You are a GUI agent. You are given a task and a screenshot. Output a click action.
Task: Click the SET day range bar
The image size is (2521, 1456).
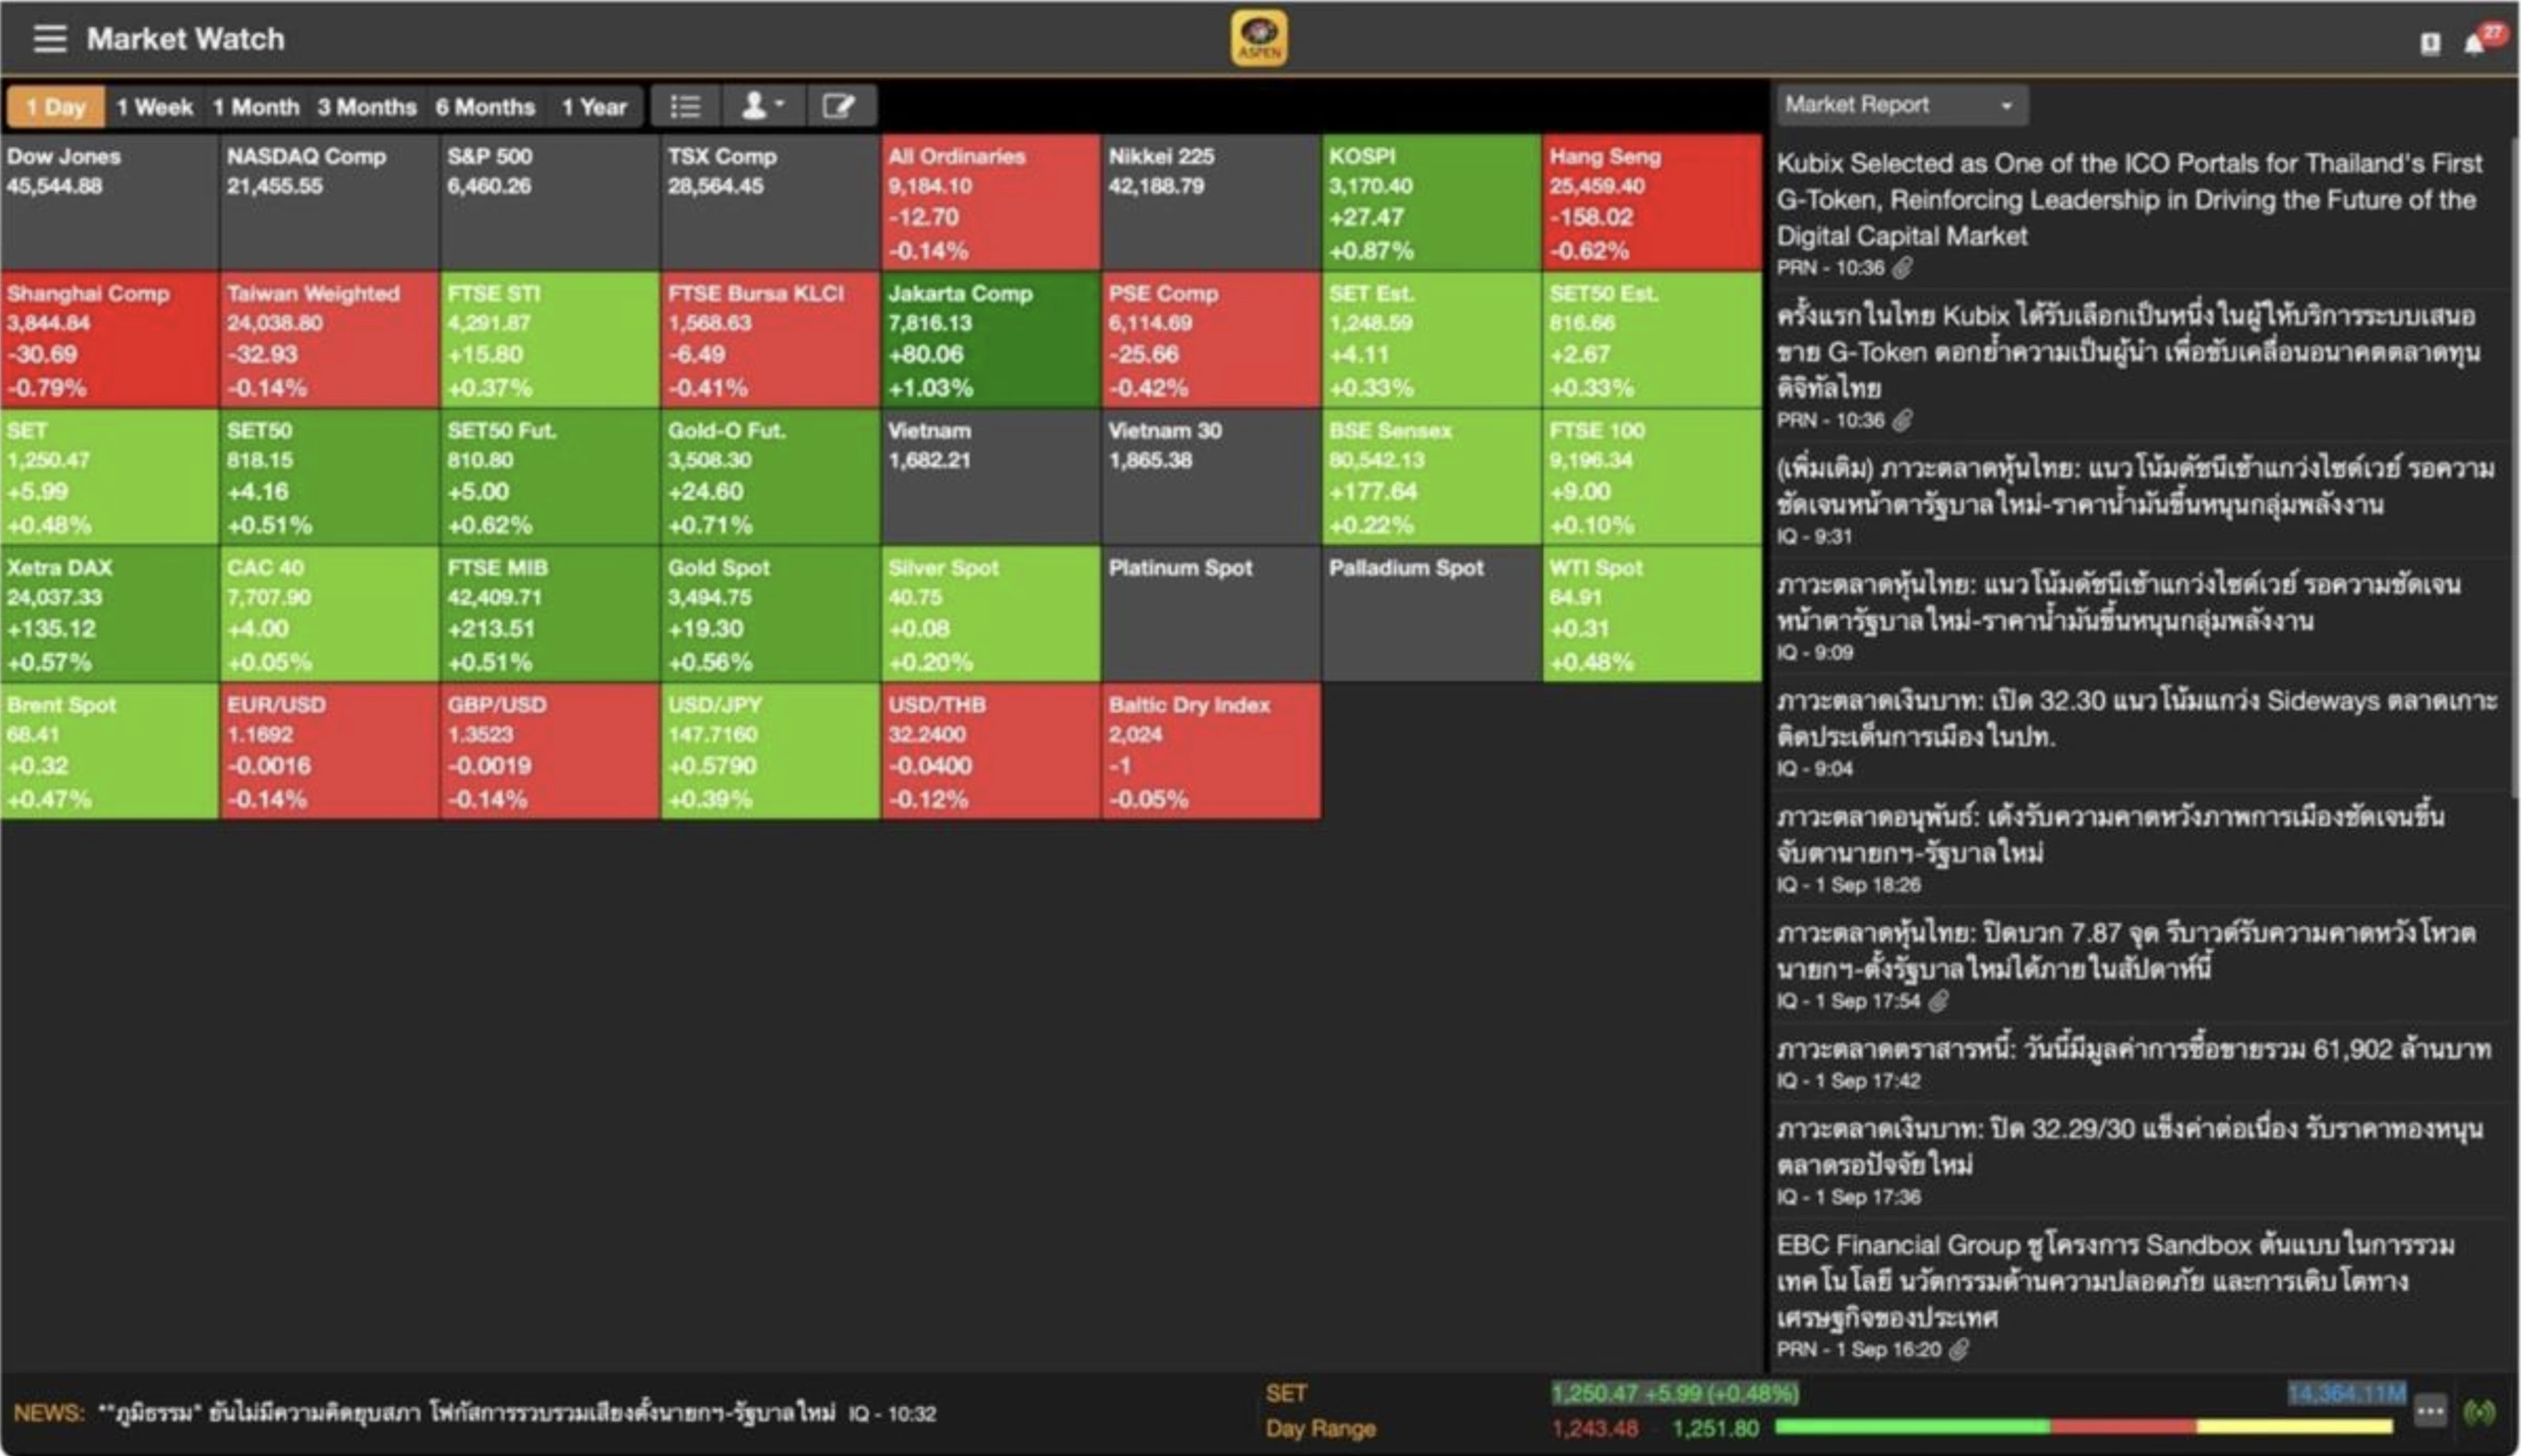point(2082,1427)
